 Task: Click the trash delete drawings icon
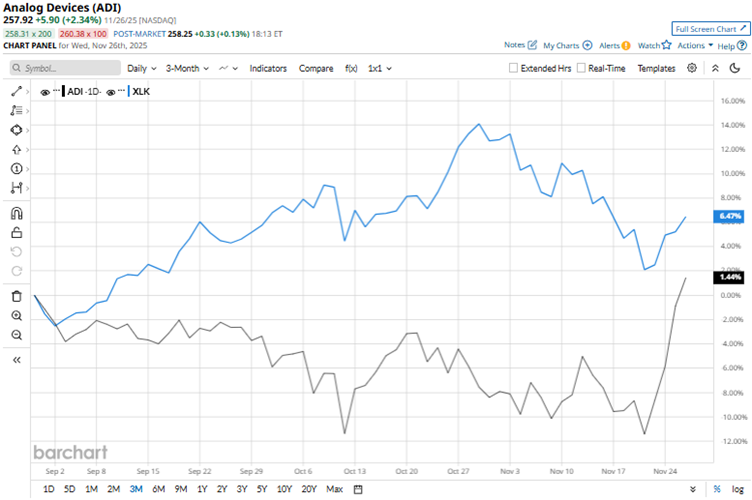click(x=16, y=296)
